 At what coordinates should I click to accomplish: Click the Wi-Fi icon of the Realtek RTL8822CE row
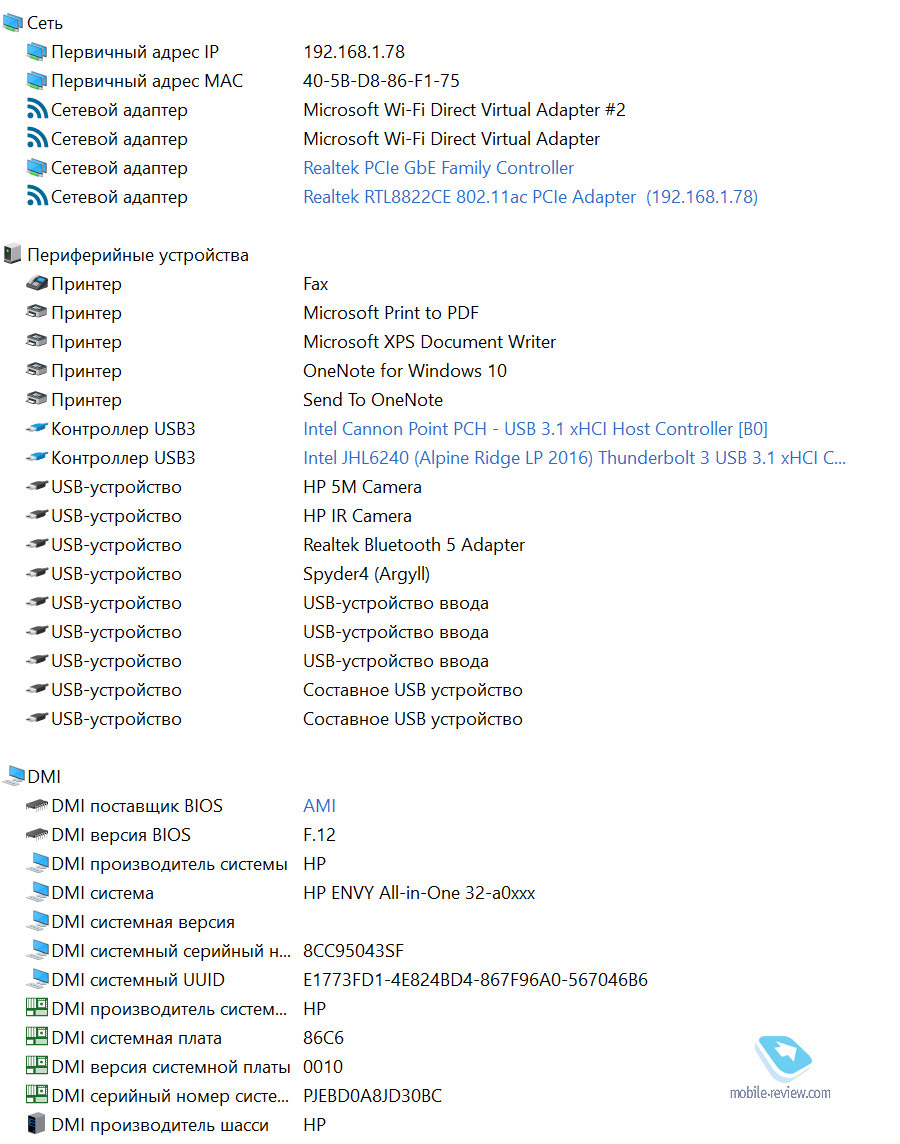[36, 196]
